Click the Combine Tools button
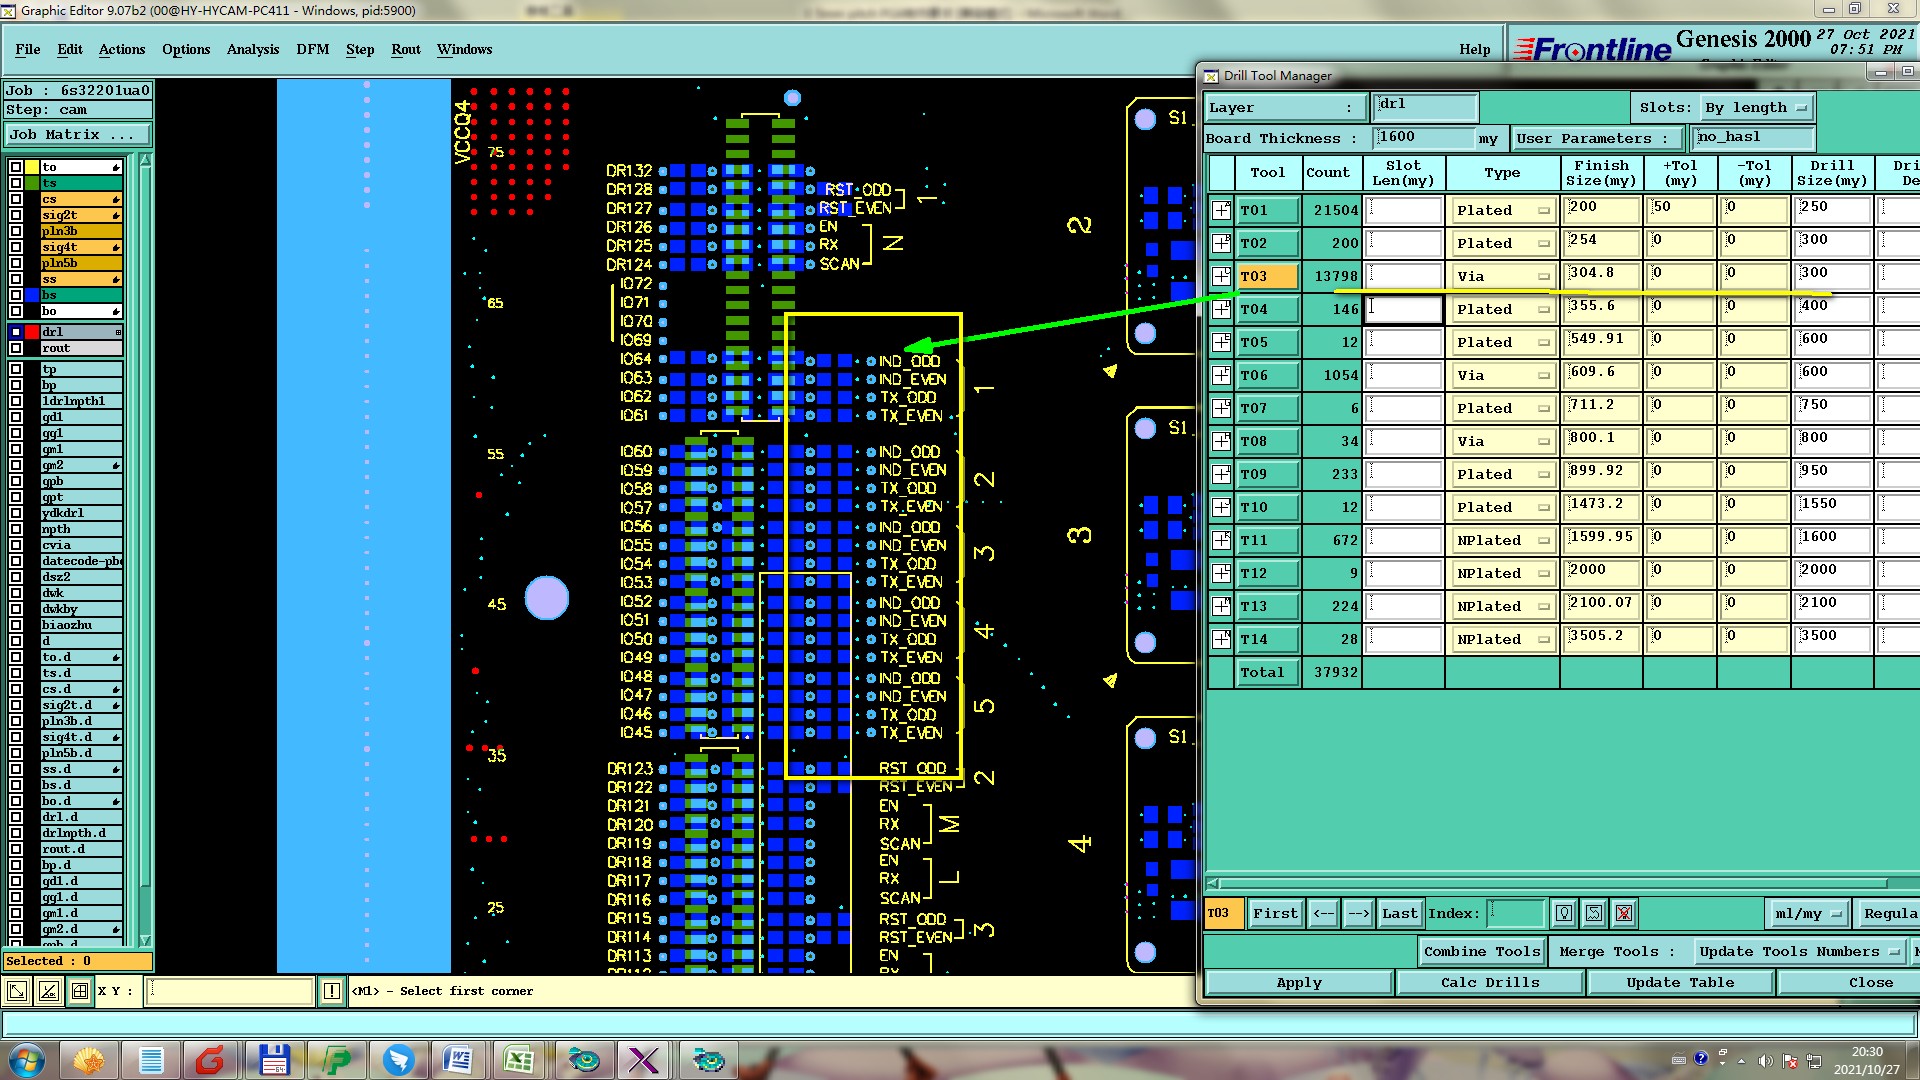 click(x=1482, y=952)
